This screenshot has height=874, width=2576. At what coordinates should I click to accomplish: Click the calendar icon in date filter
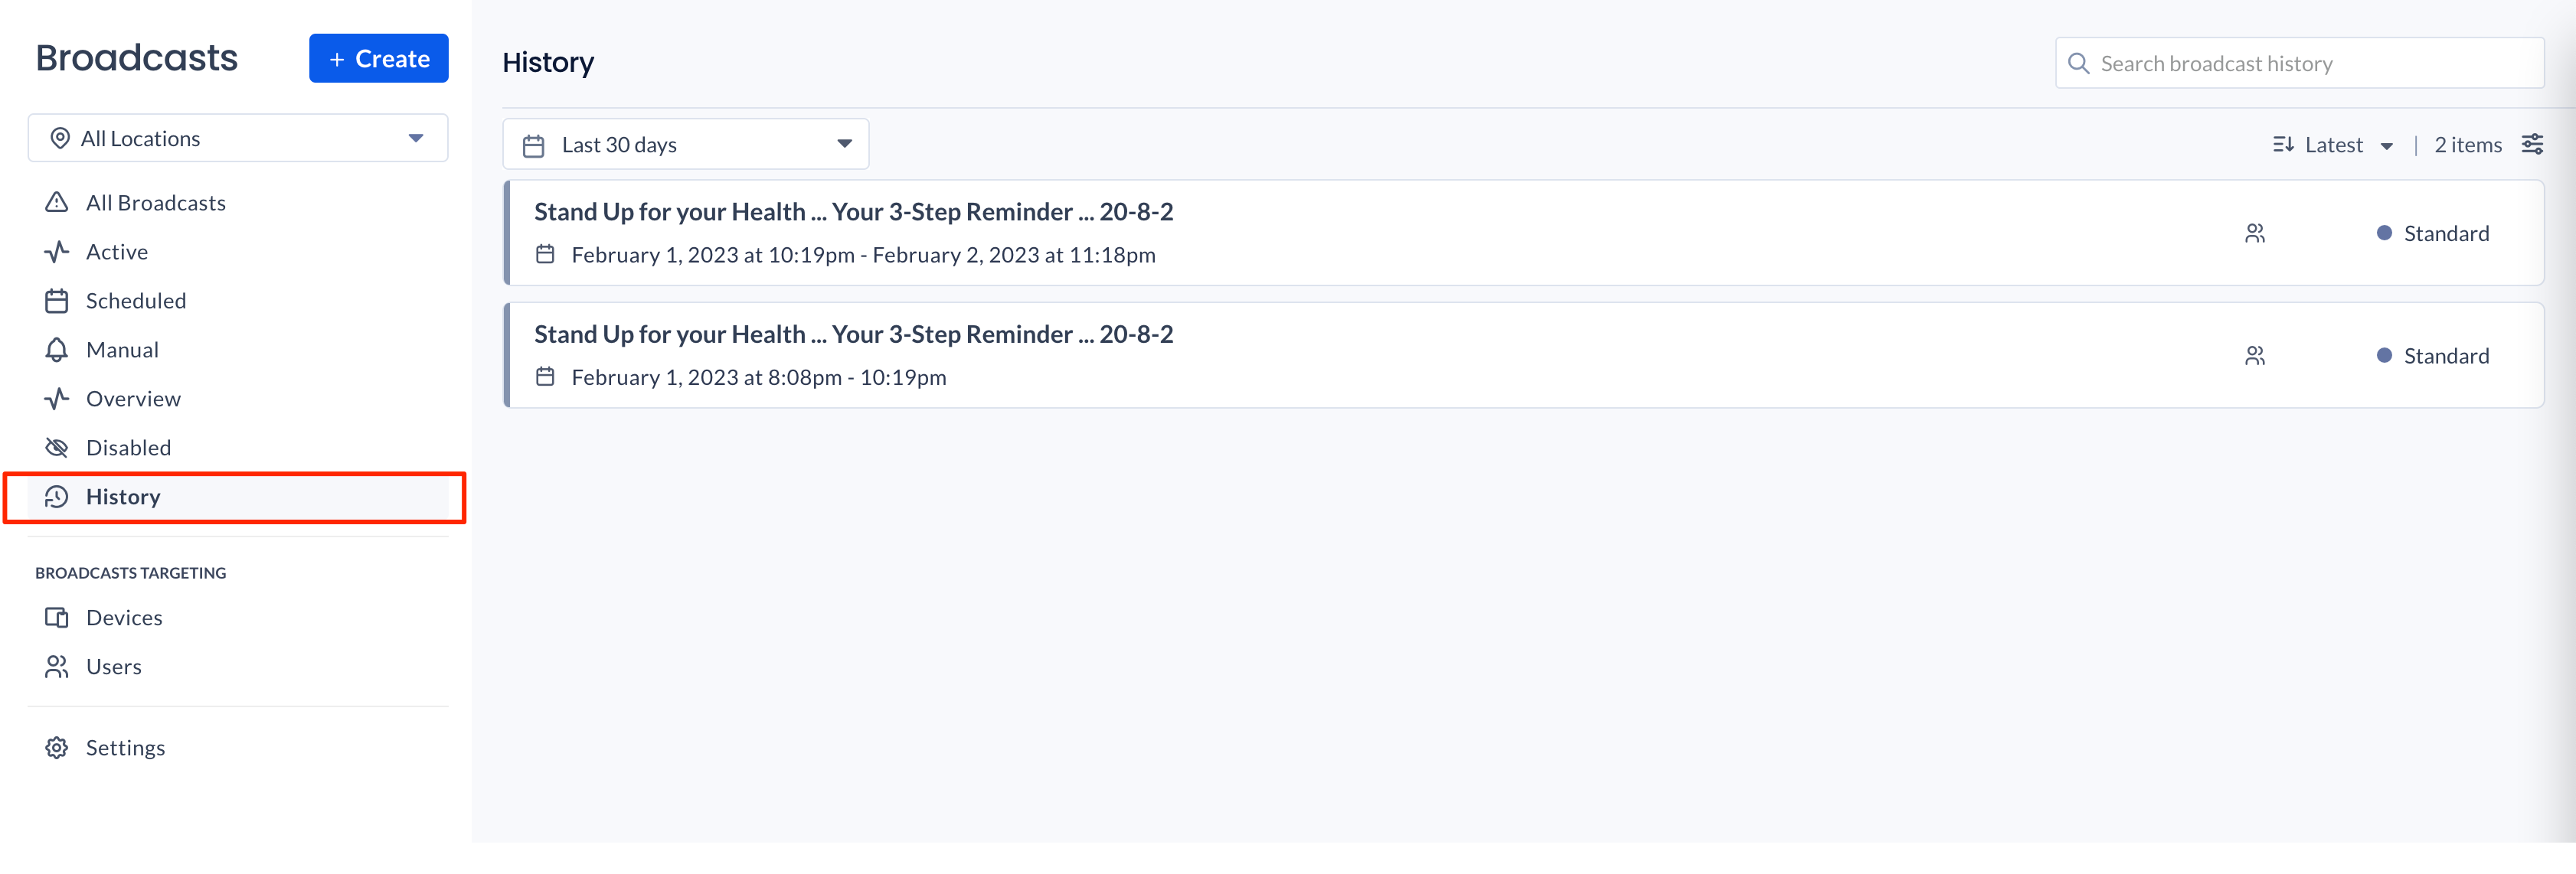(x=534, y=145)
